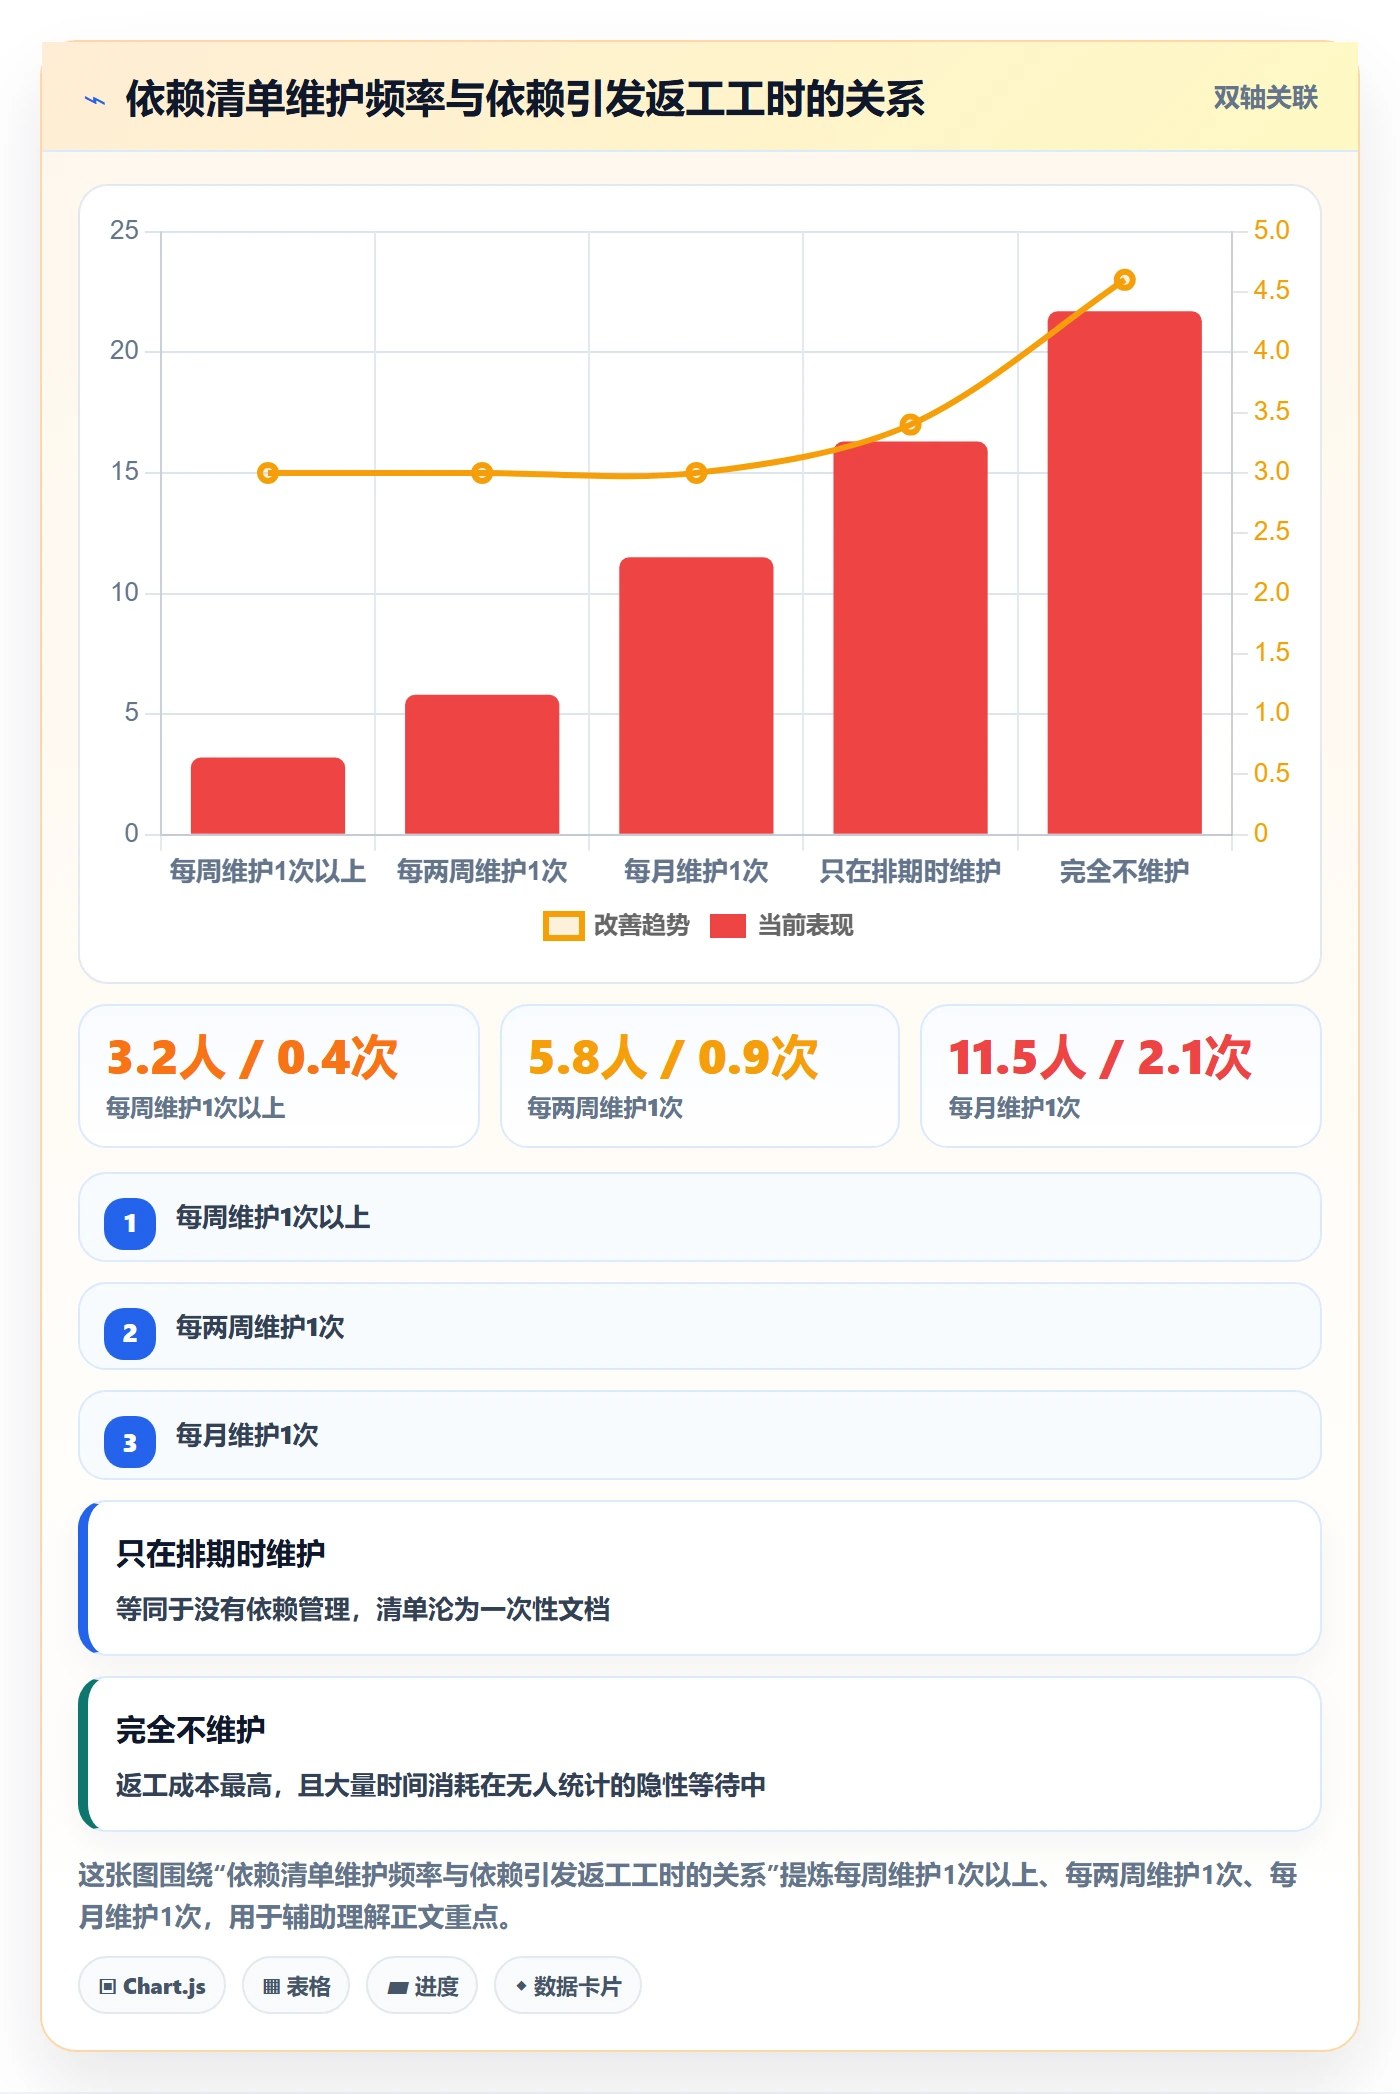The width and height of the screenshot is (1400, 2094).
Task: Click the 完全不维护 note card heading
Action: click(191, 1730)
